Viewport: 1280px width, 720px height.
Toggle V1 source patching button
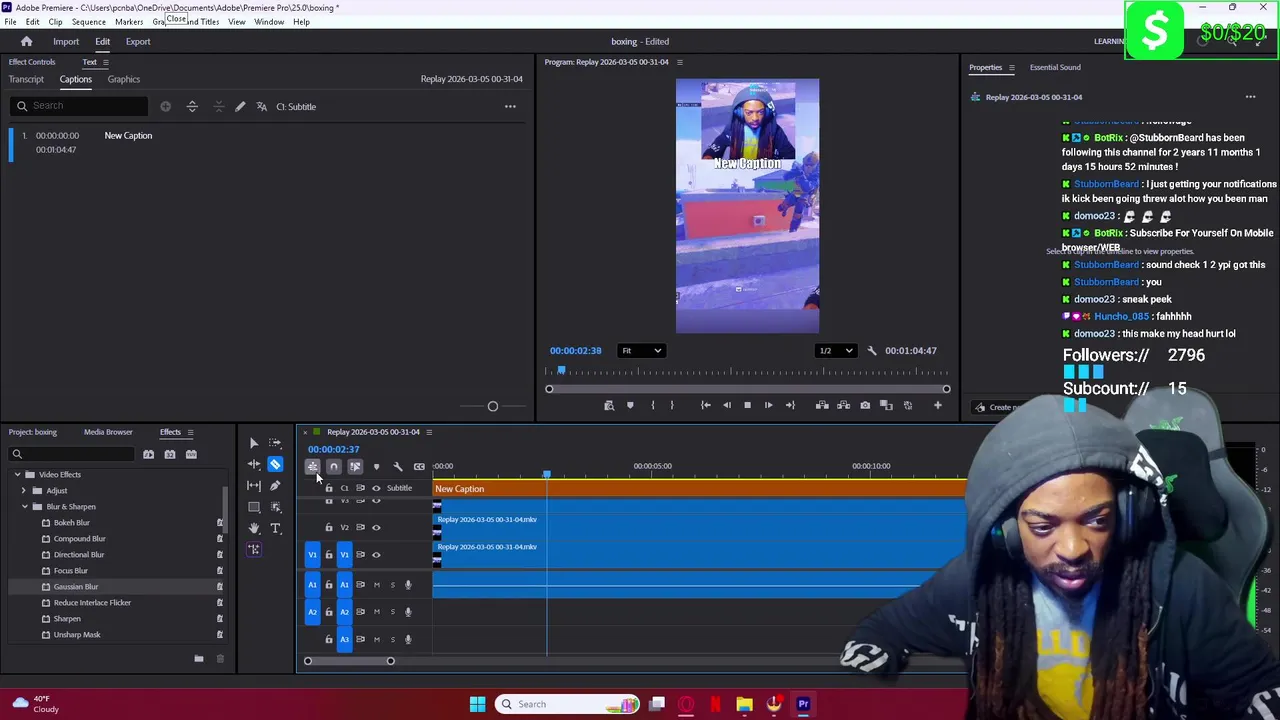312,555
